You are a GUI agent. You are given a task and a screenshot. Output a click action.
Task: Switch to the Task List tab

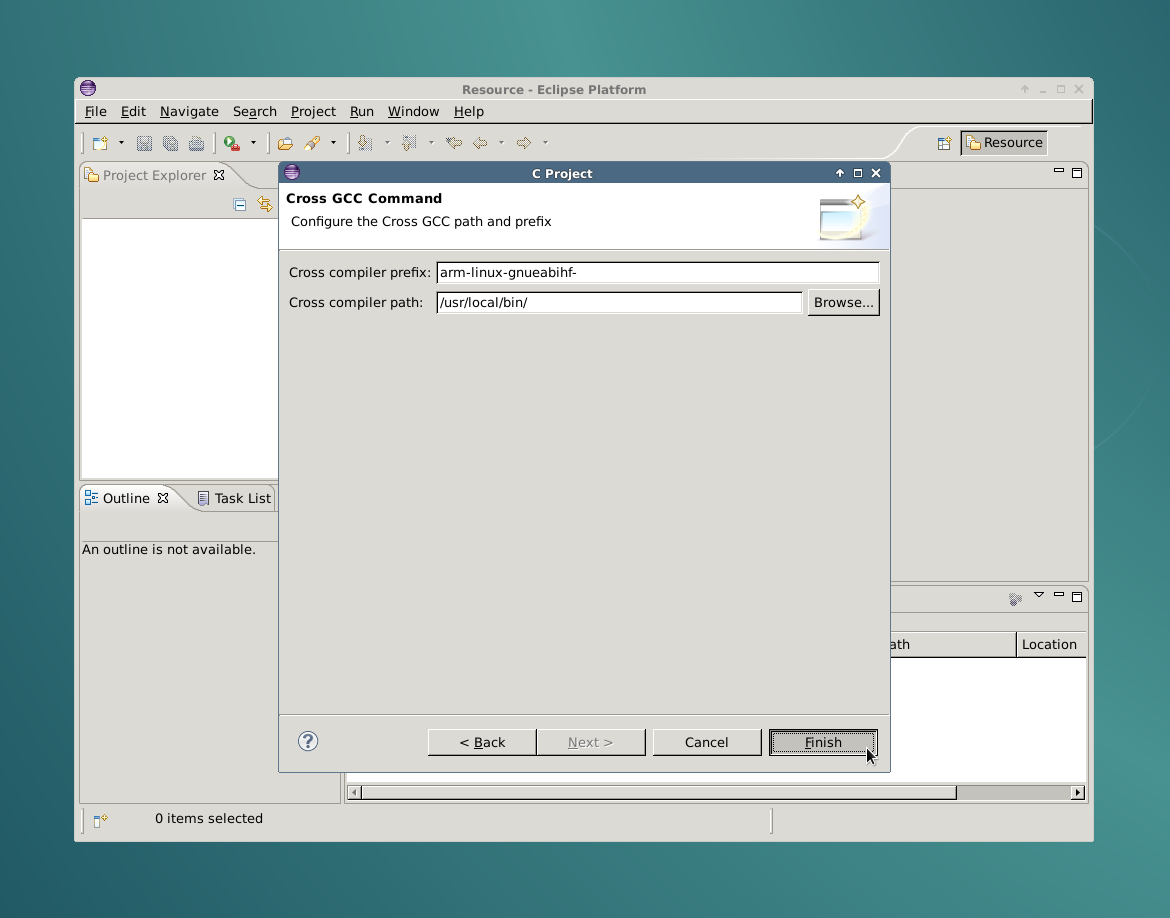tap(234, 498)
